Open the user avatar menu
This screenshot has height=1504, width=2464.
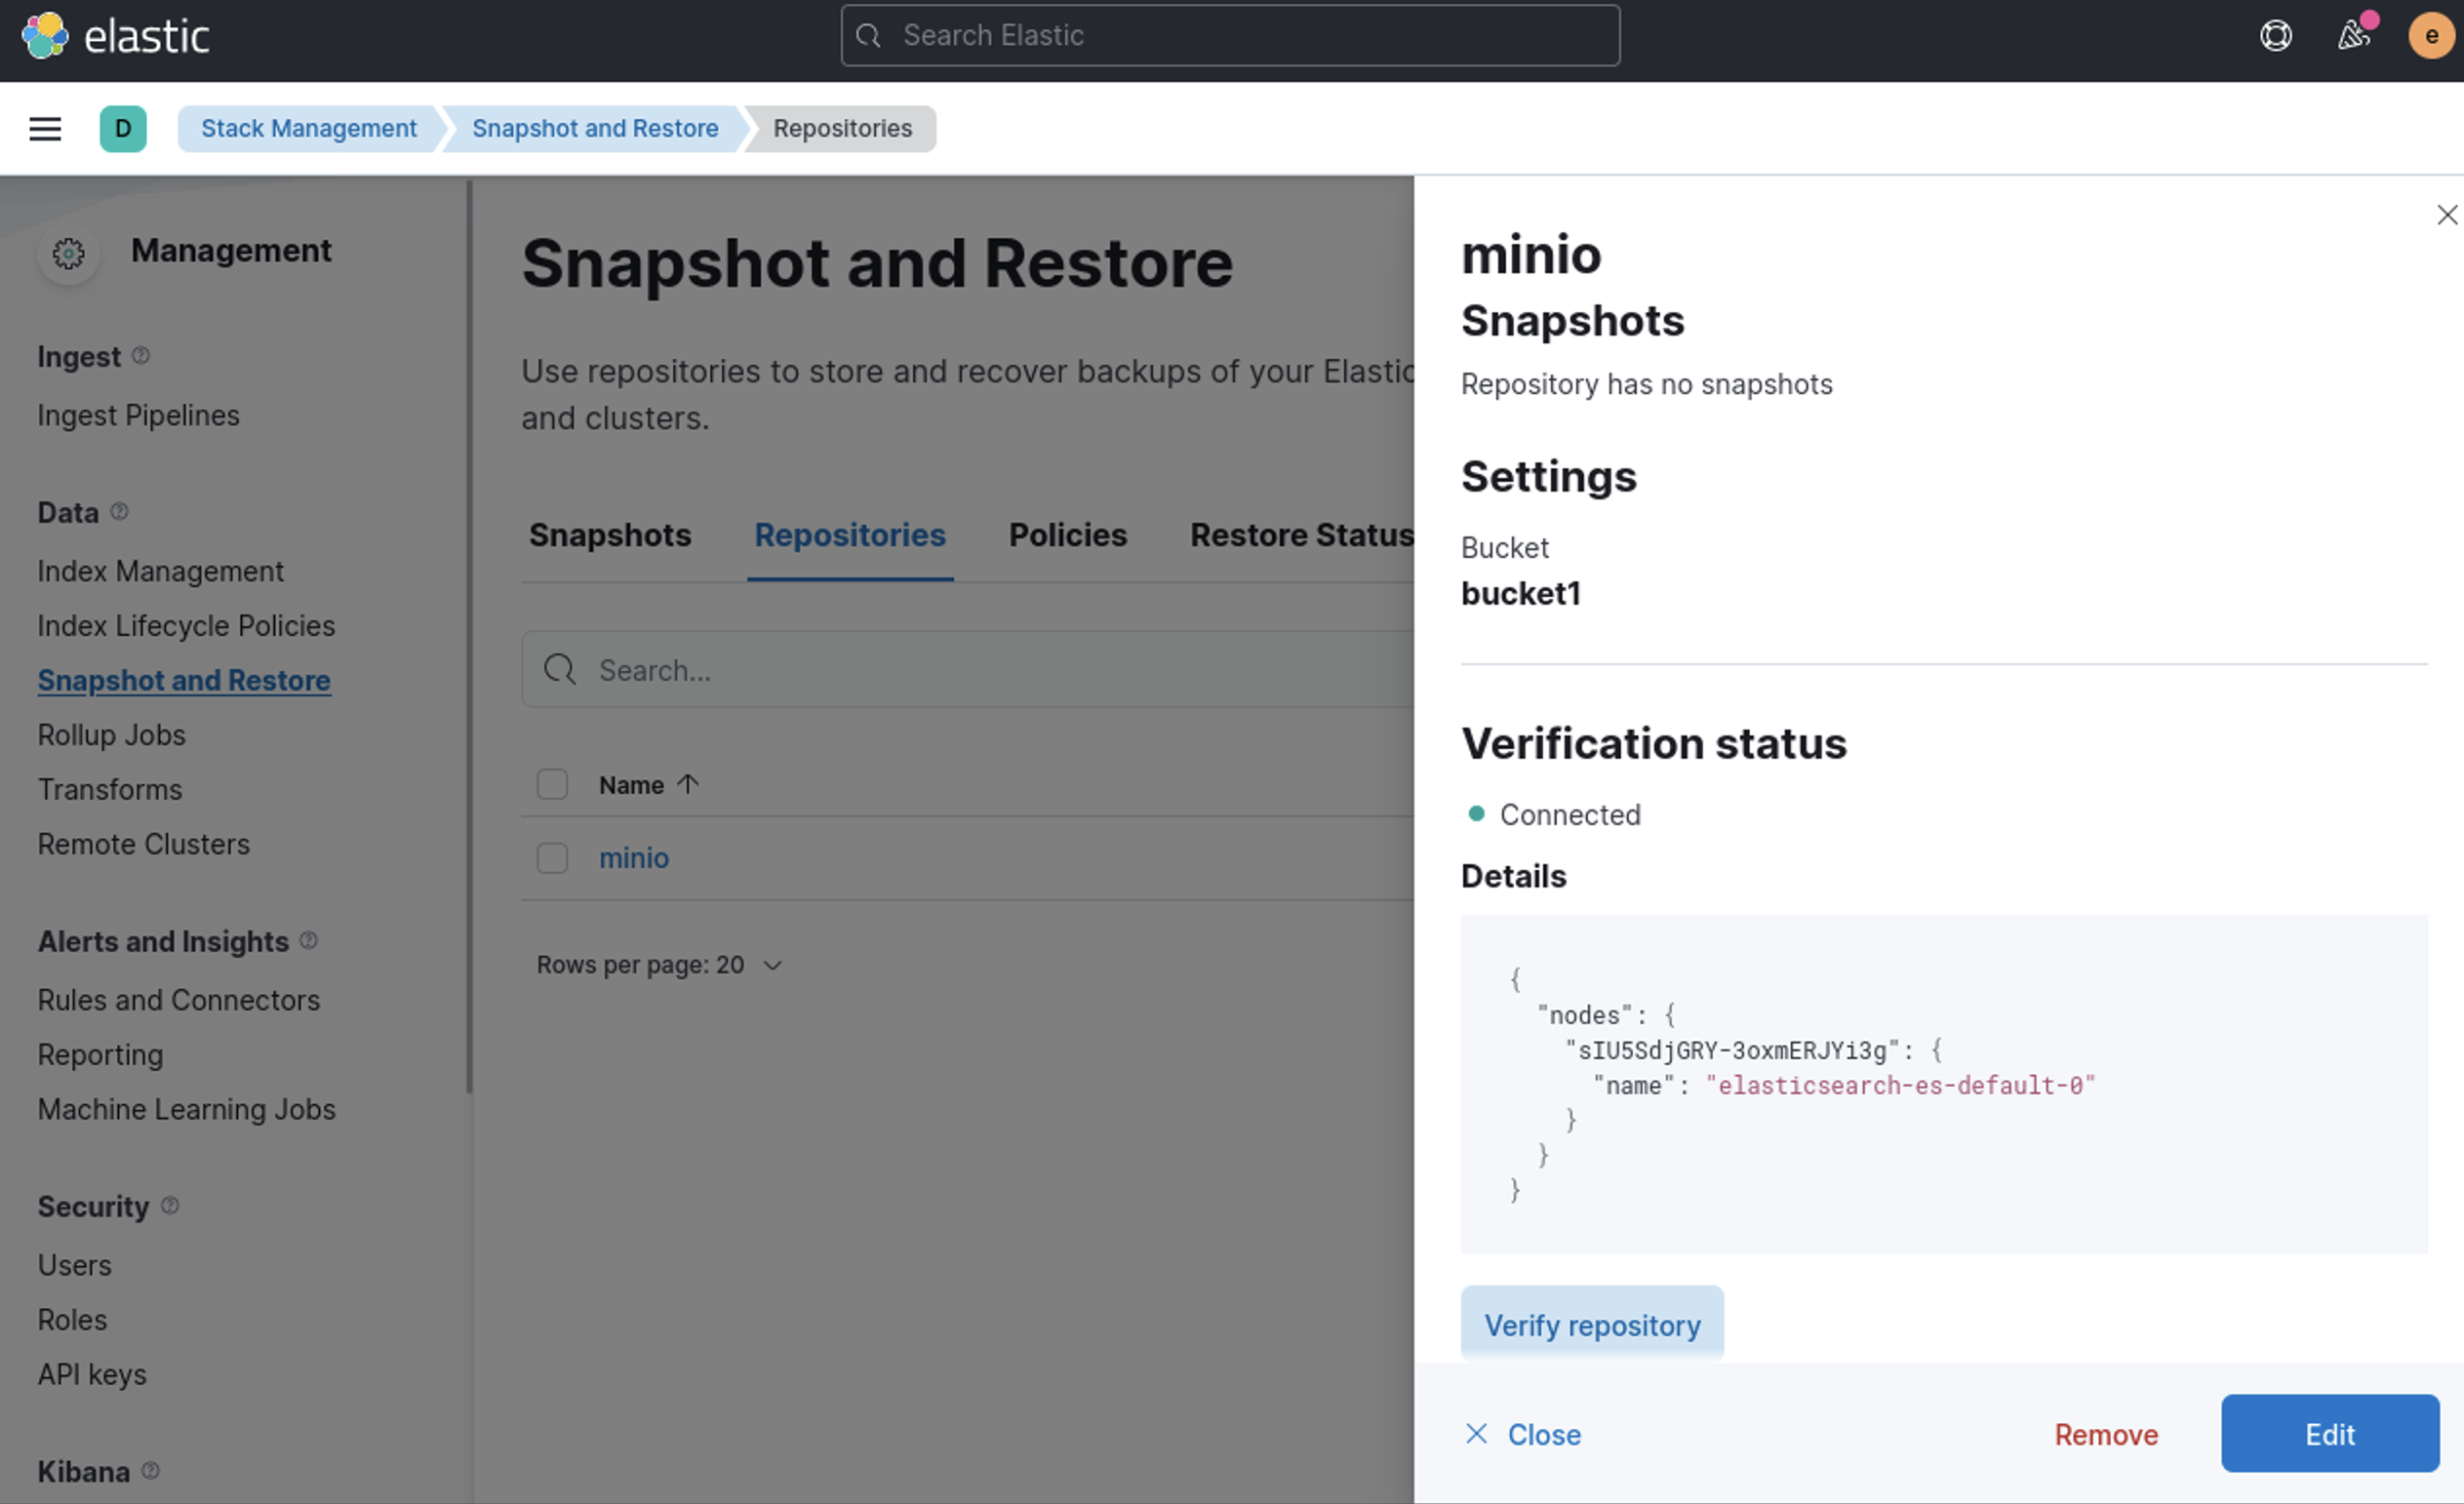(2430, 36)
